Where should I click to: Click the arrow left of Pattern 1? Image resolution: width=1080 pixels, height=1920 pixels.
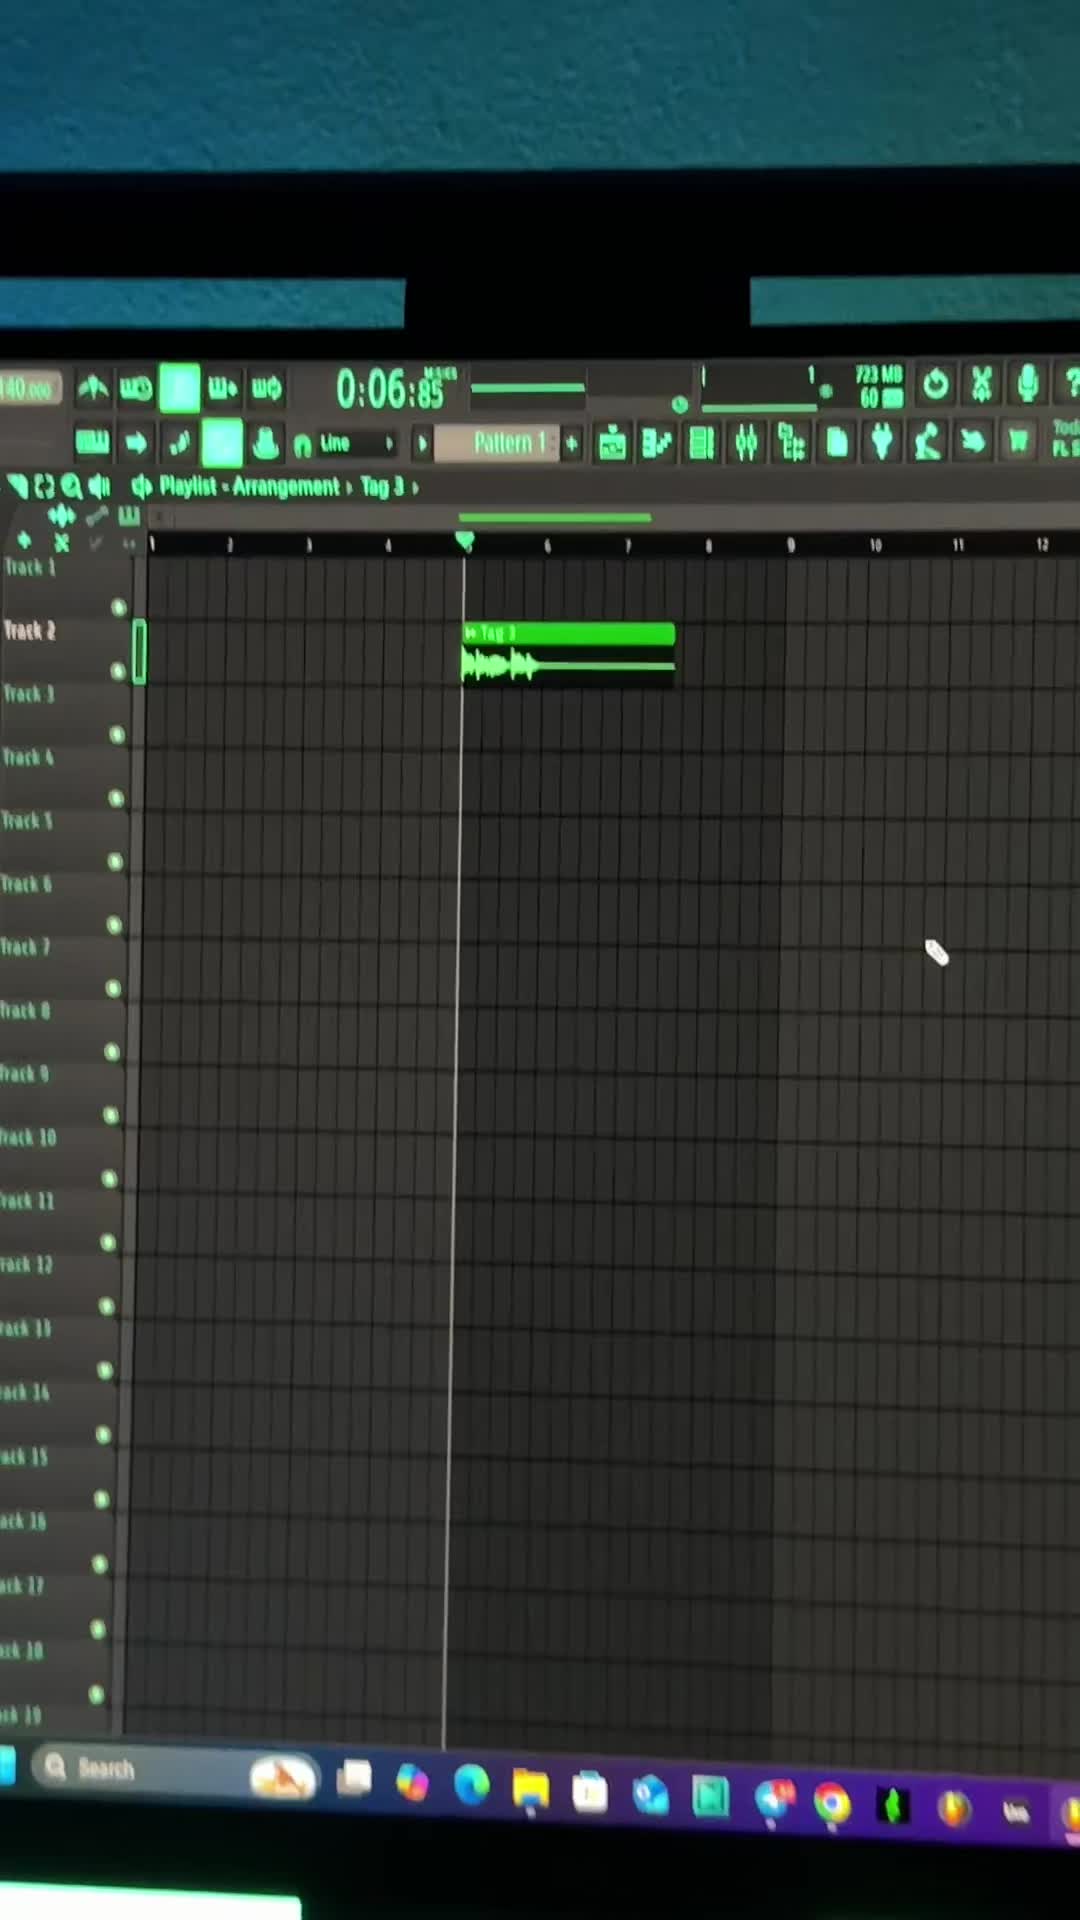tap(422, 443)
